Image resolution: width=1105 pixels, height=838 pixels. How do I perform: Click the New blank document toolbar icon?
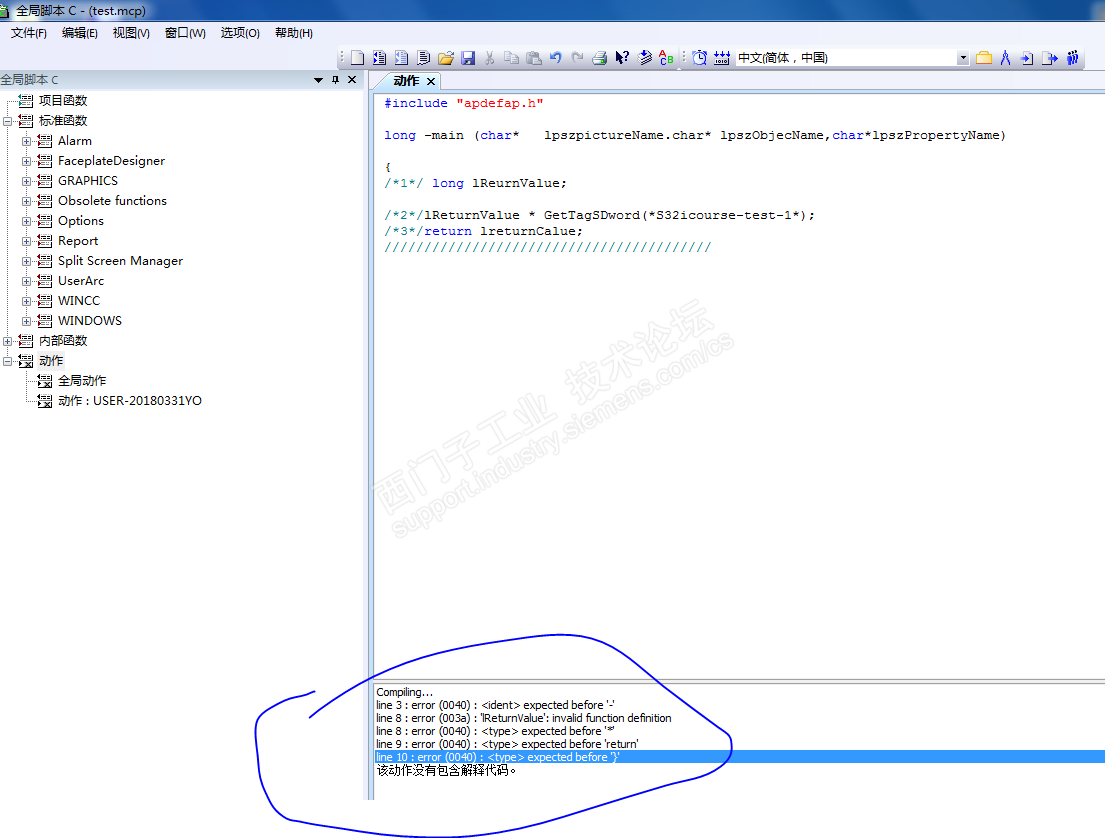[x=357, y=58]
